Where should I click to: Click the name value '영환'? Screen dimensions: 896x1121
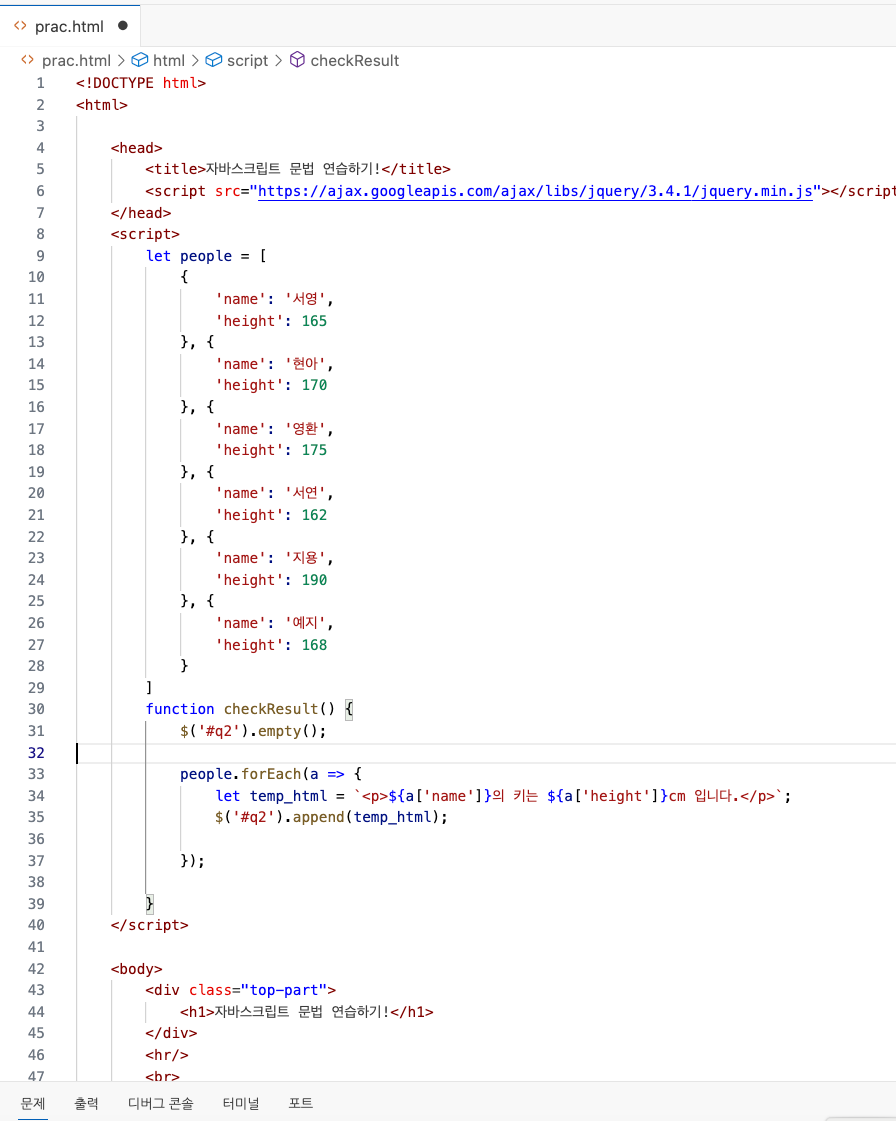click(305, 429)
